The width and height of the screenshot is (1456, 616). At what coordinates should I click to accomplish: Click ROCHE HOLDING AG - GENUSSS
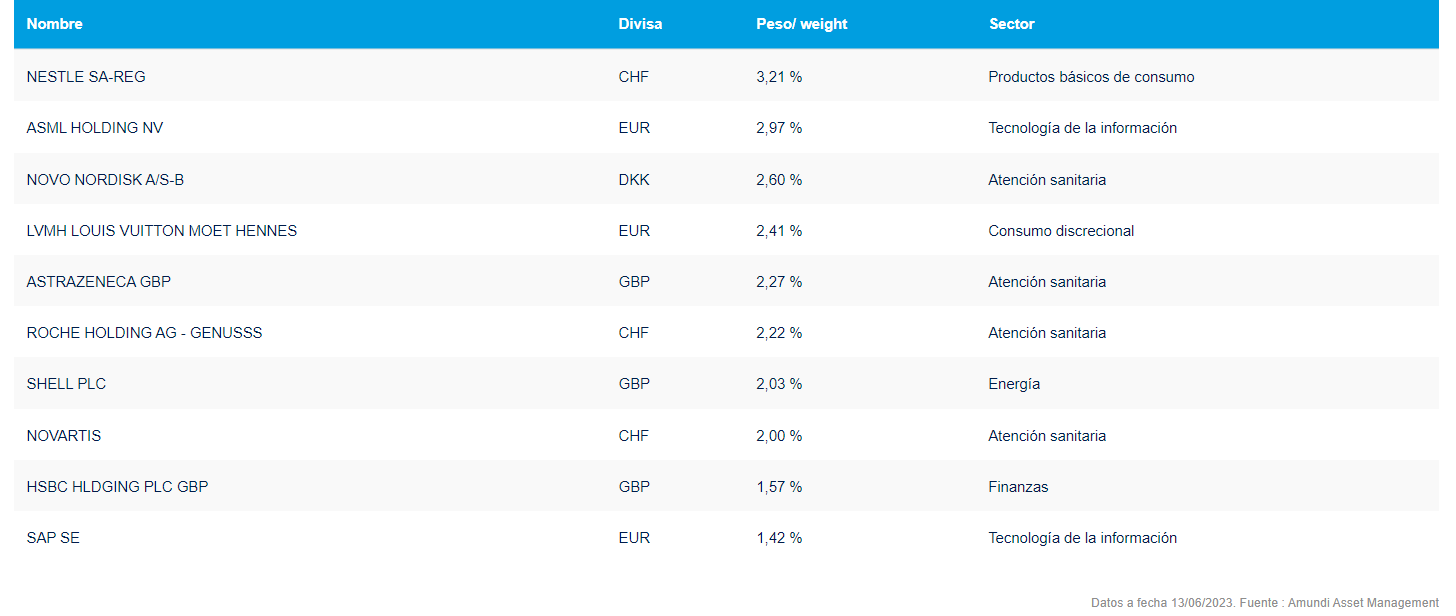pyautogui.click(x=144, y=333)
